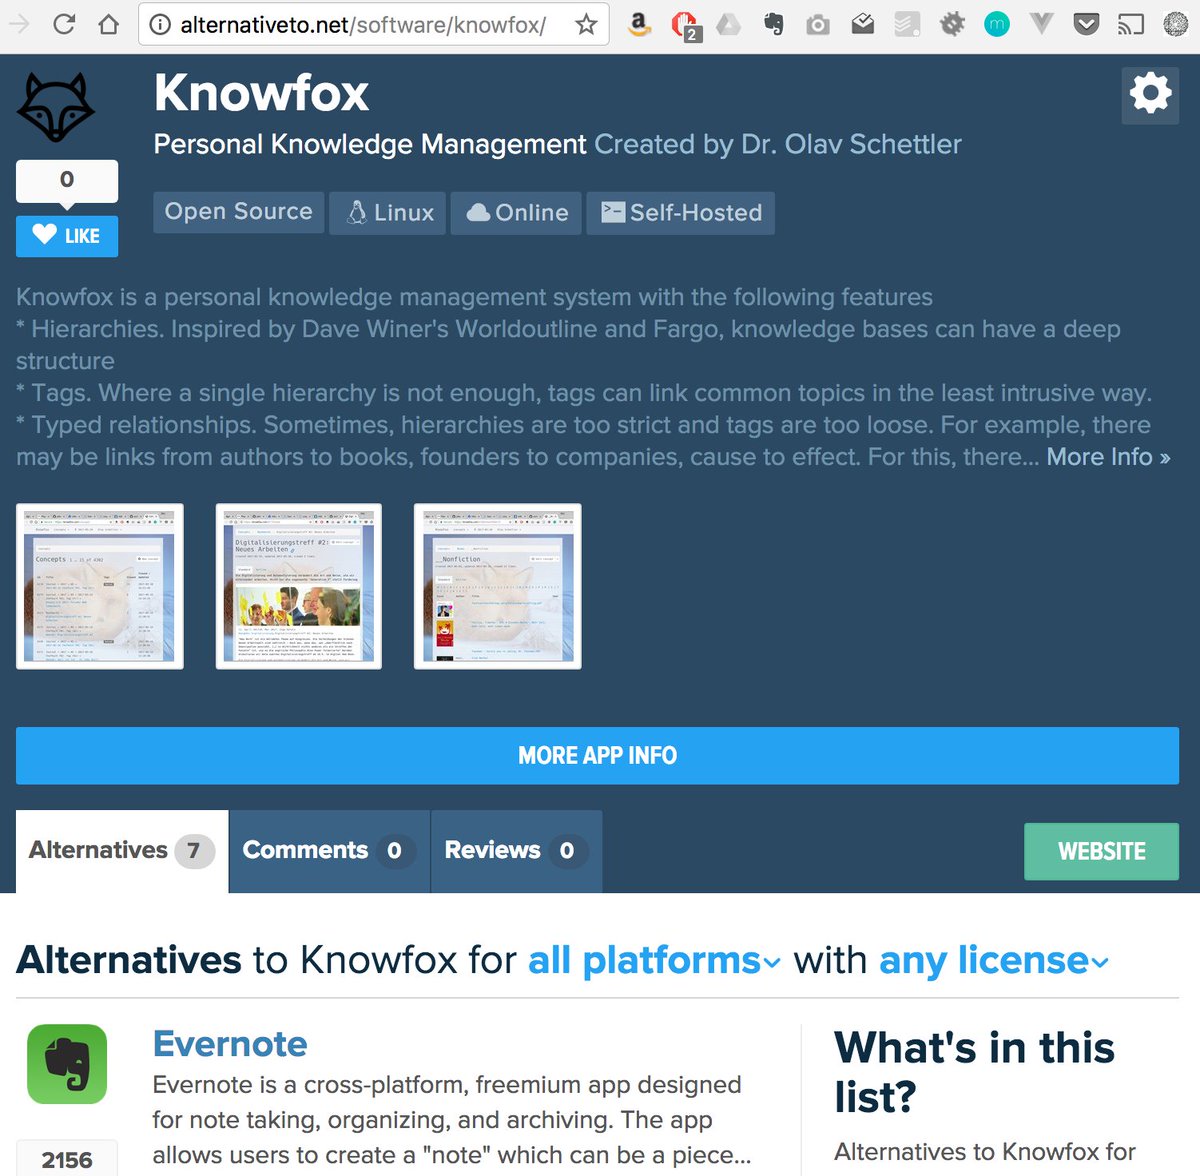Image resolution: width=1200 pixels, height=1176 pixels.
Task: Switch to the Comments tab
Action: tap(330, 851)
